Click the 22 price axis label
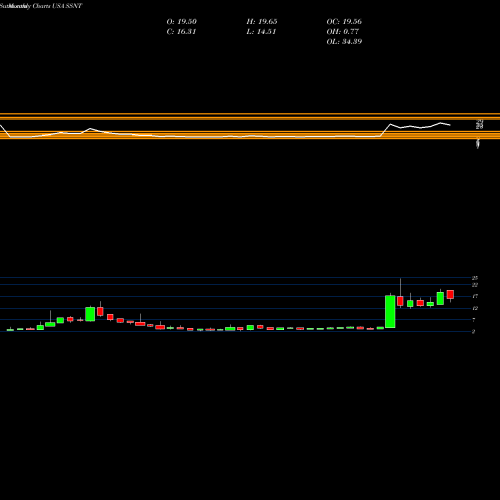Screen dimensions: 500x500 tap(475, 285)
